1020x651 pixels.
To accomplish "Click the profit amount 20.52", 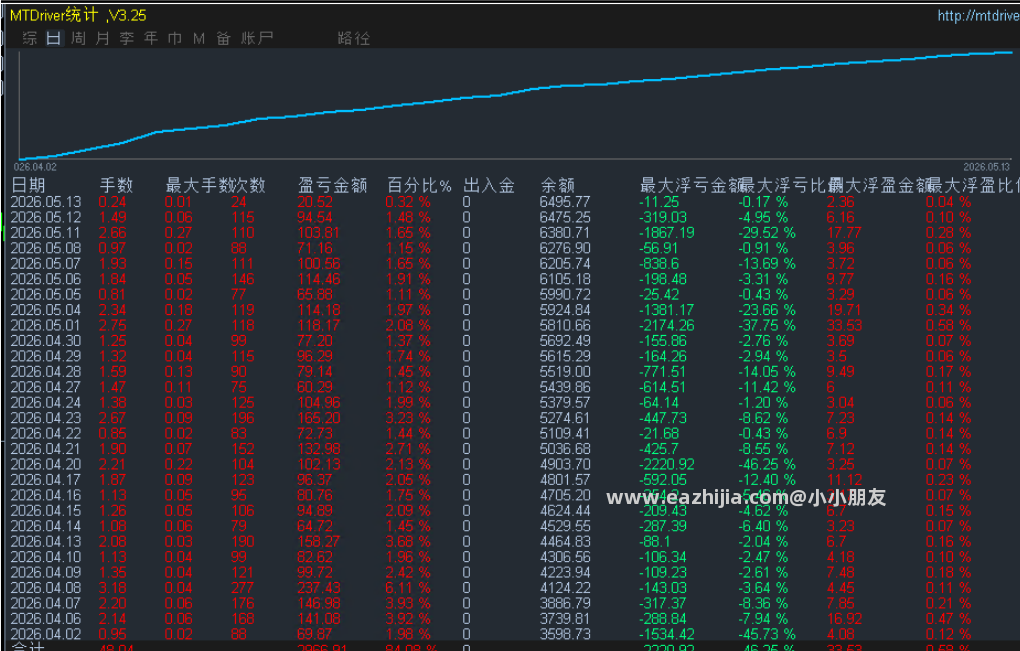I will click(315, 202).
